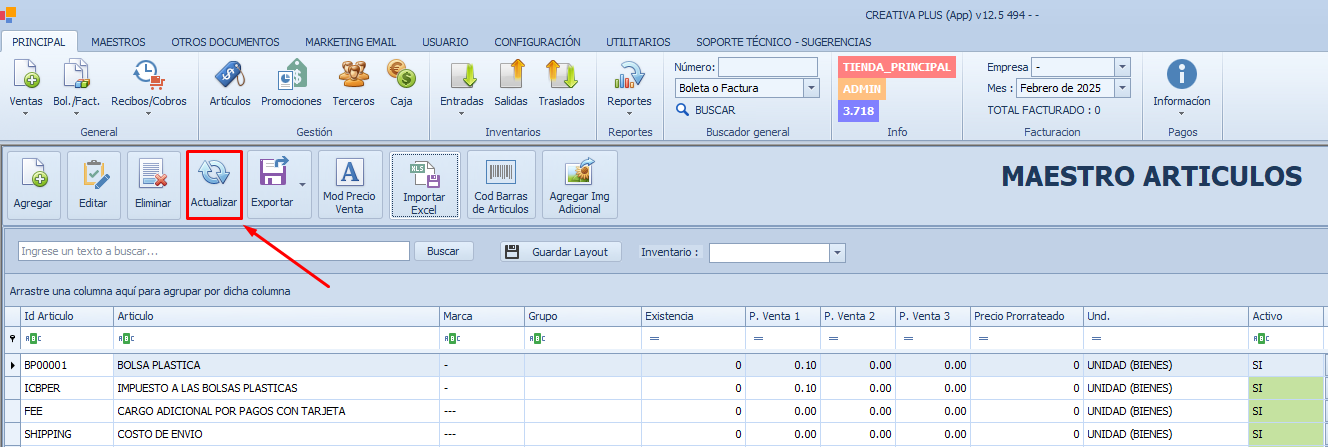
Task: Open Terceros in Gestión group
Action: pos(353,83)
